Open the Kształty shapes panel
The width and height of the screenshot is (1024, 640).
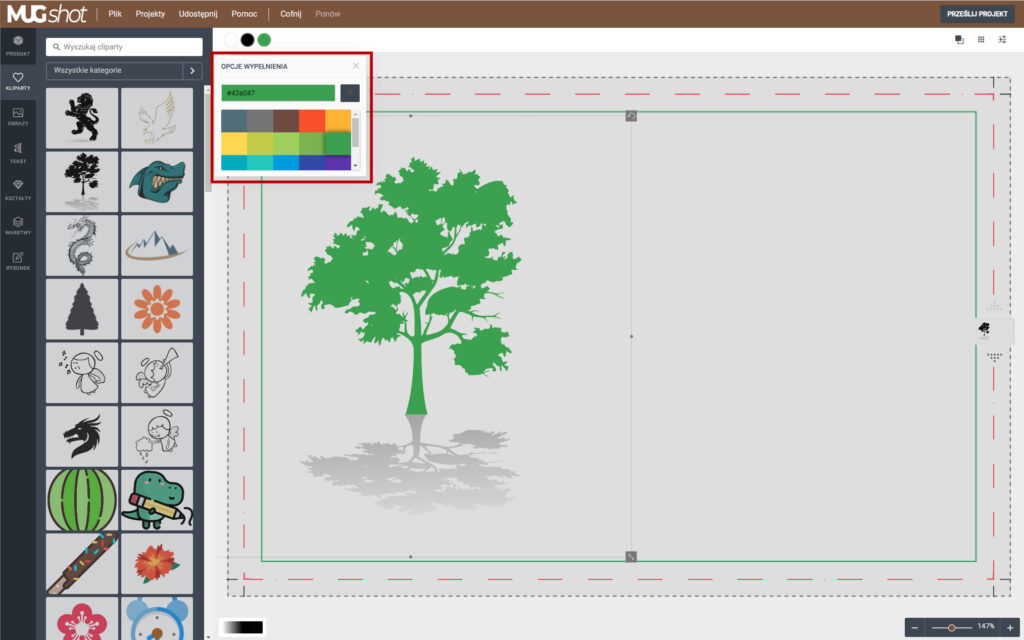coord(18,189)
